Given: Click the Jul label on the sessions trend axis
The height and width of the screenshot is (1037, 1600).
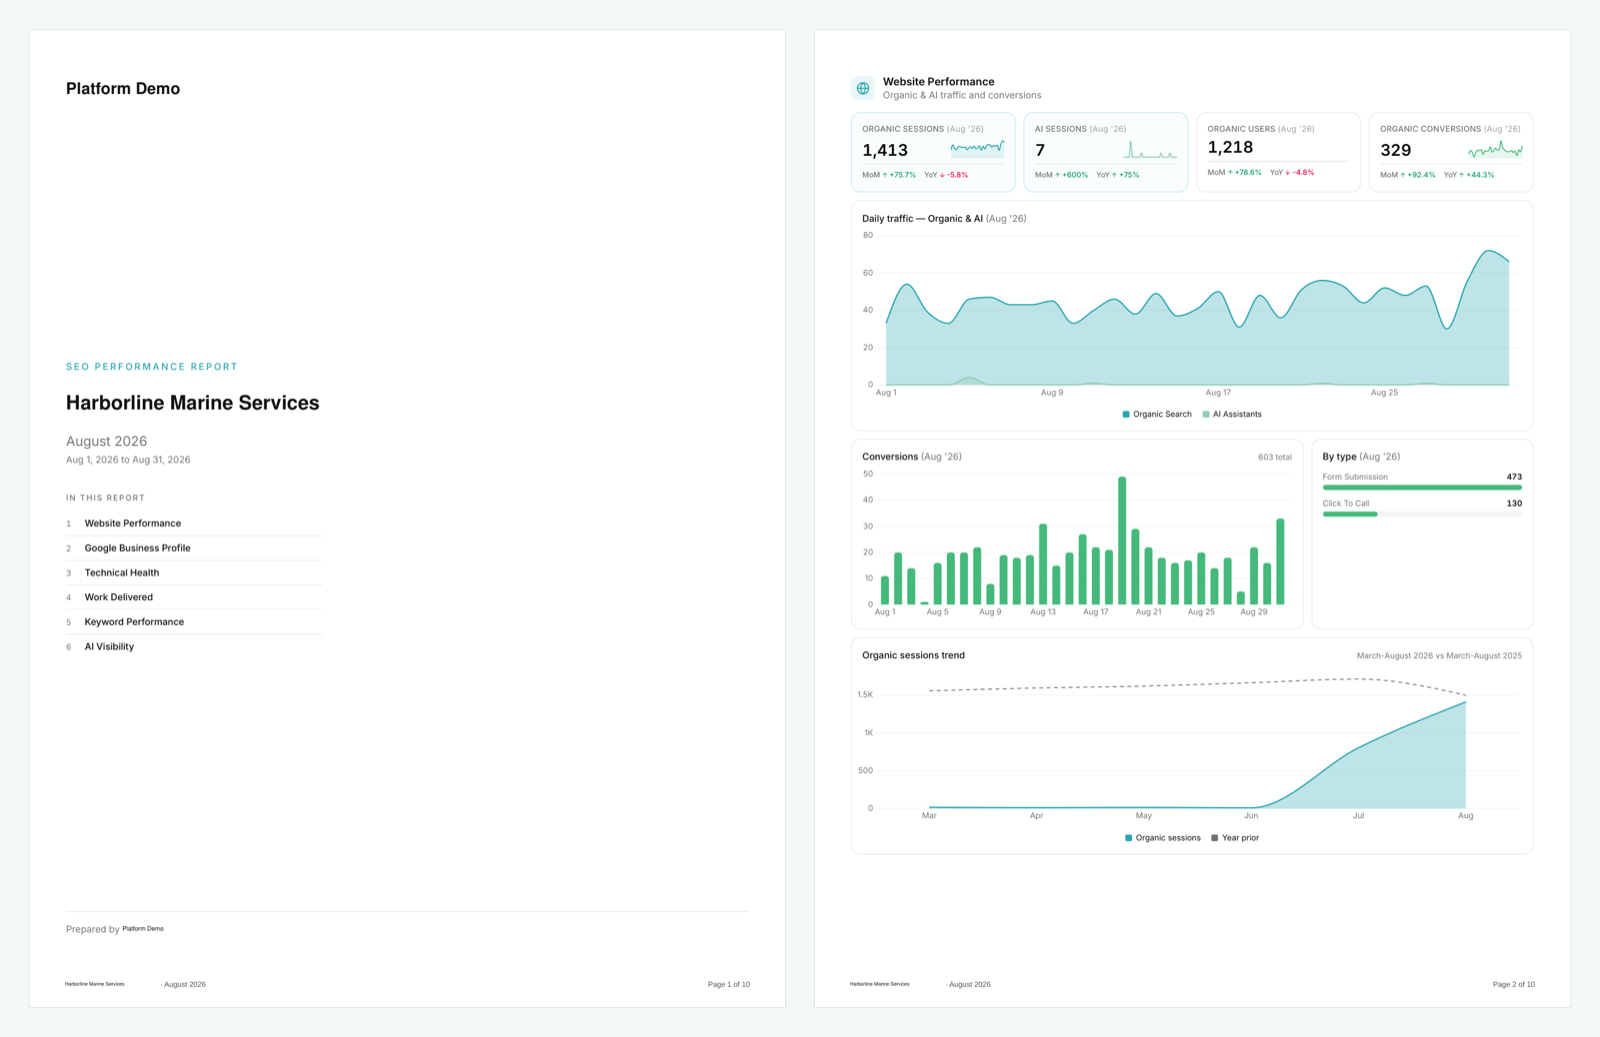Looking at the screenshot, I should (x=1358, y=816).
